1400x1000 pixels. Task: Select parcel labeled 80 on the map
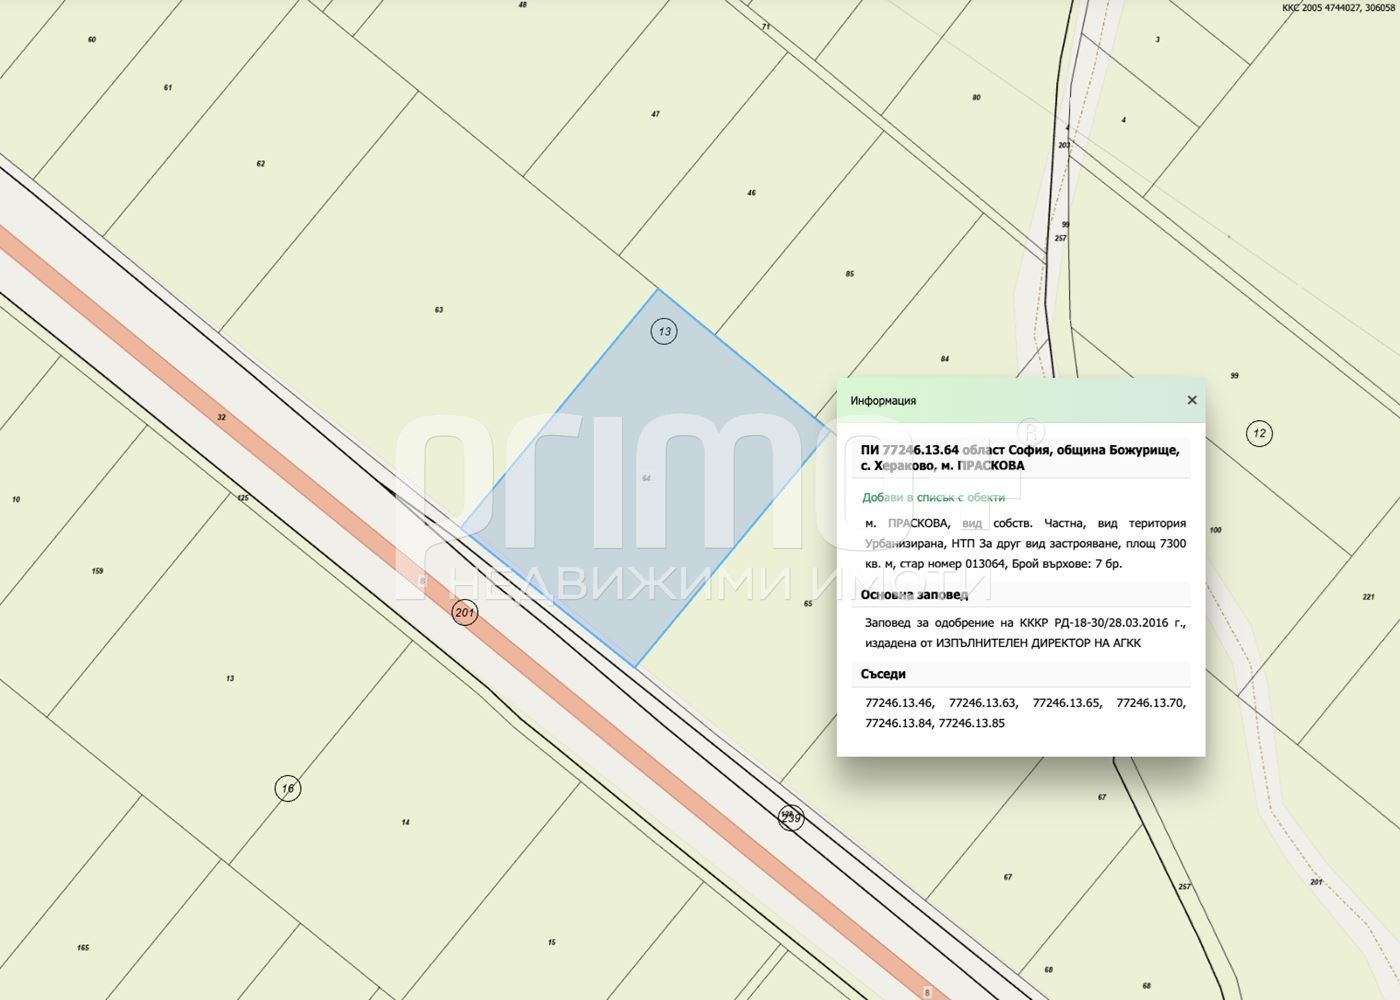pos(976,98)
